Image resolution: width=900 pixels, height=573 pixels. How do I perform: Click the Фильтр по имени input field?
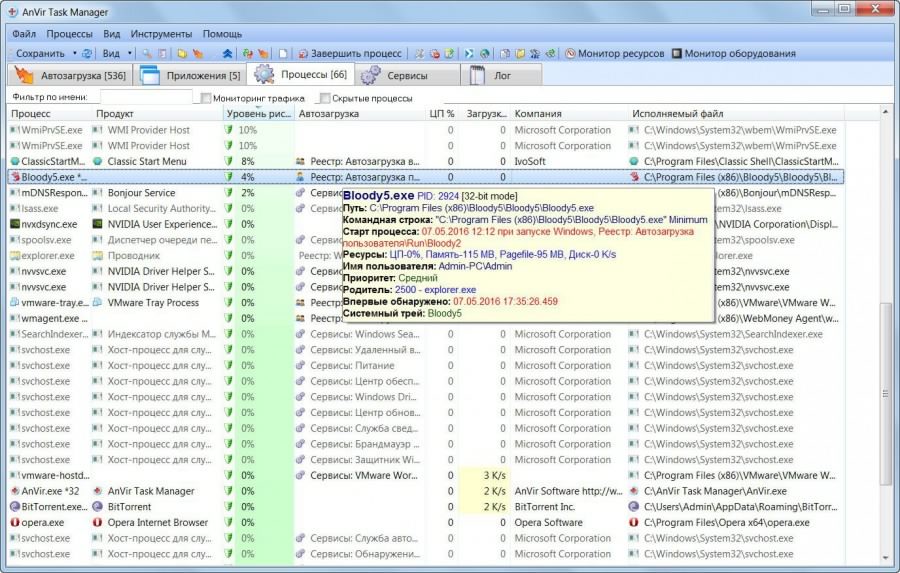click(x=145, y=97)
